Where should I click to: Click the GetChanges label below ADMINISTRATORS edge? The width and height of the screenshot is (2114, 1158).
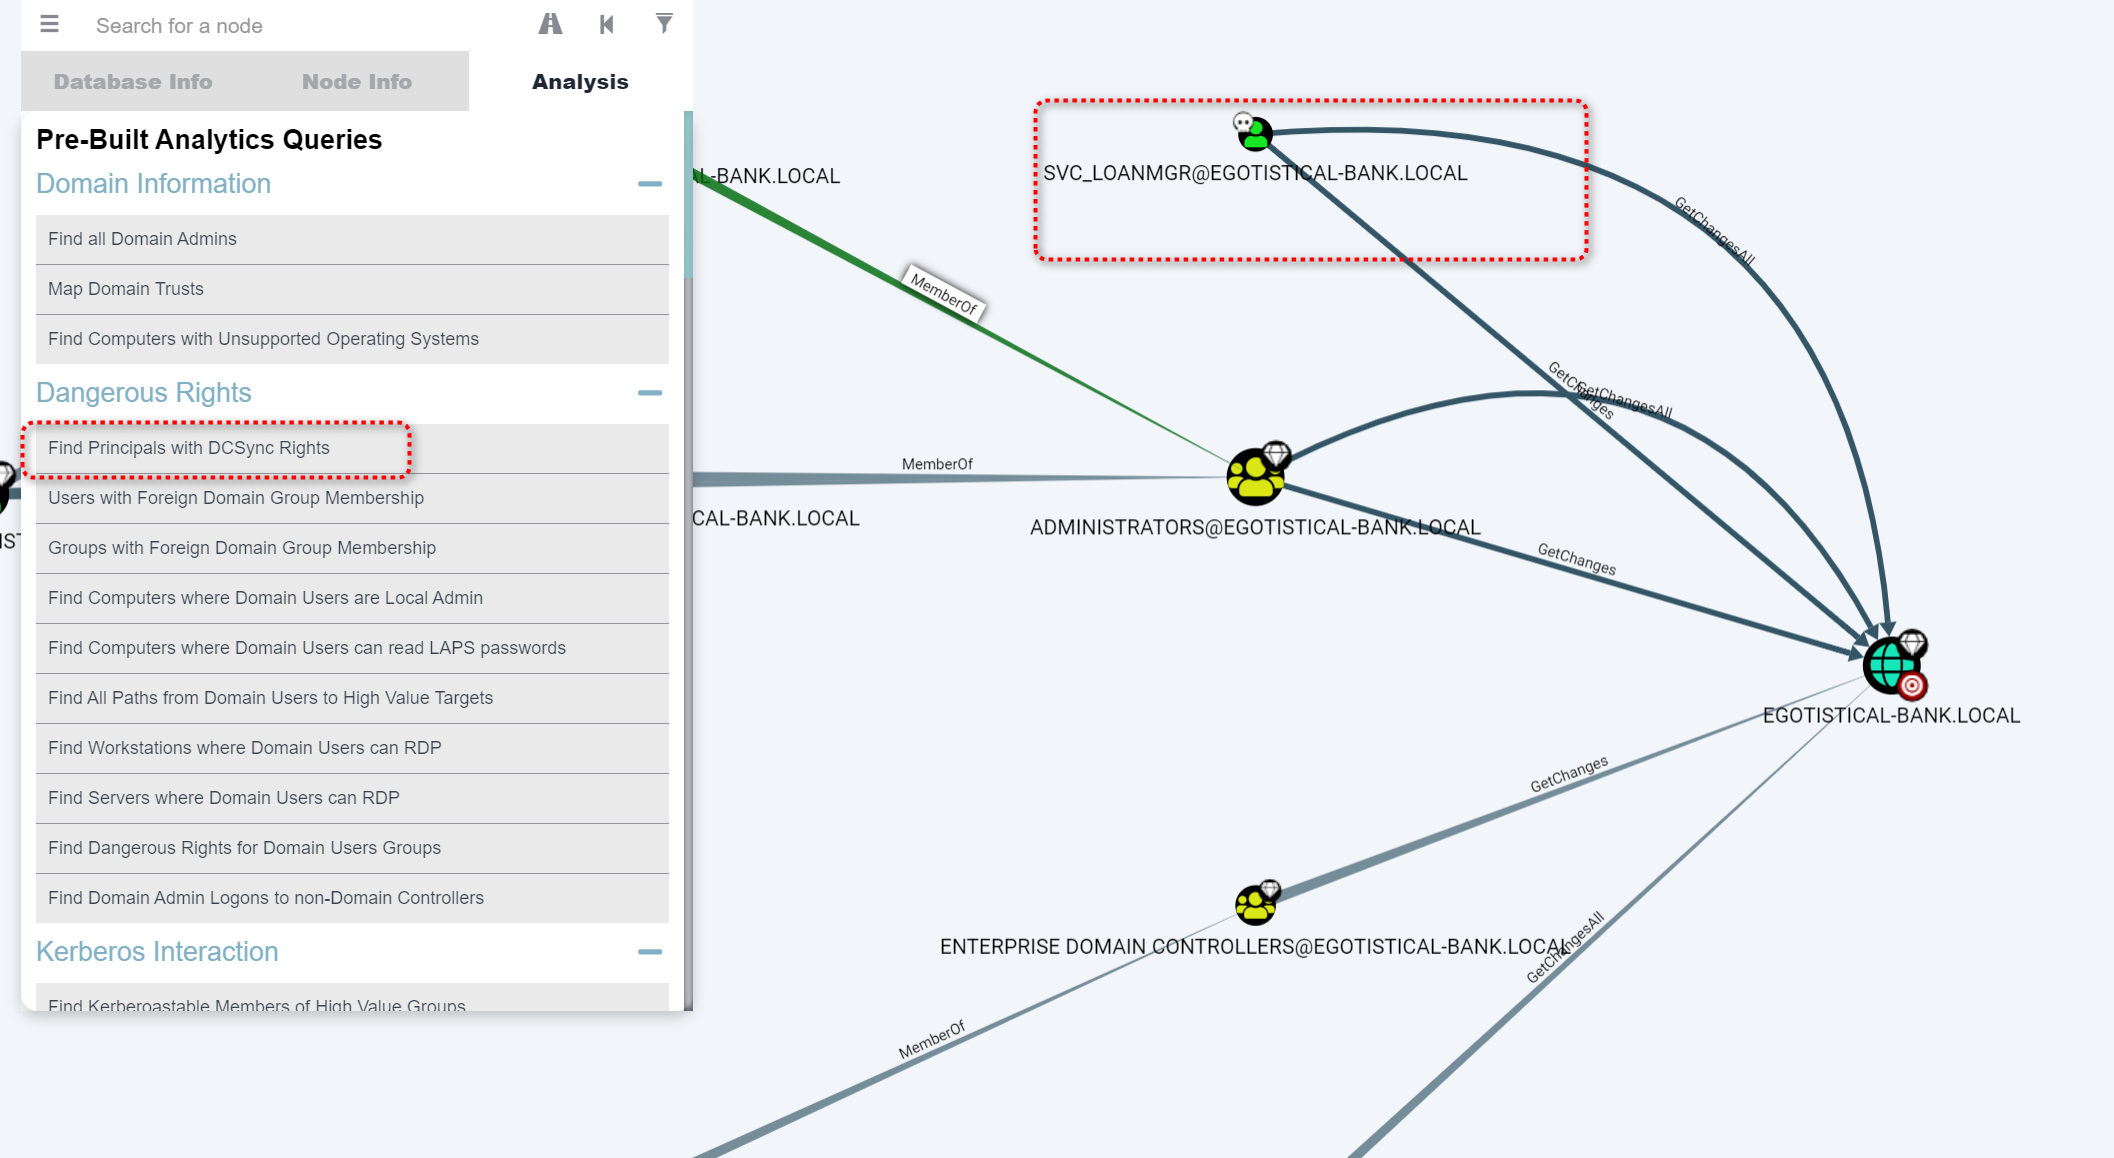(x=1576, y=559)
